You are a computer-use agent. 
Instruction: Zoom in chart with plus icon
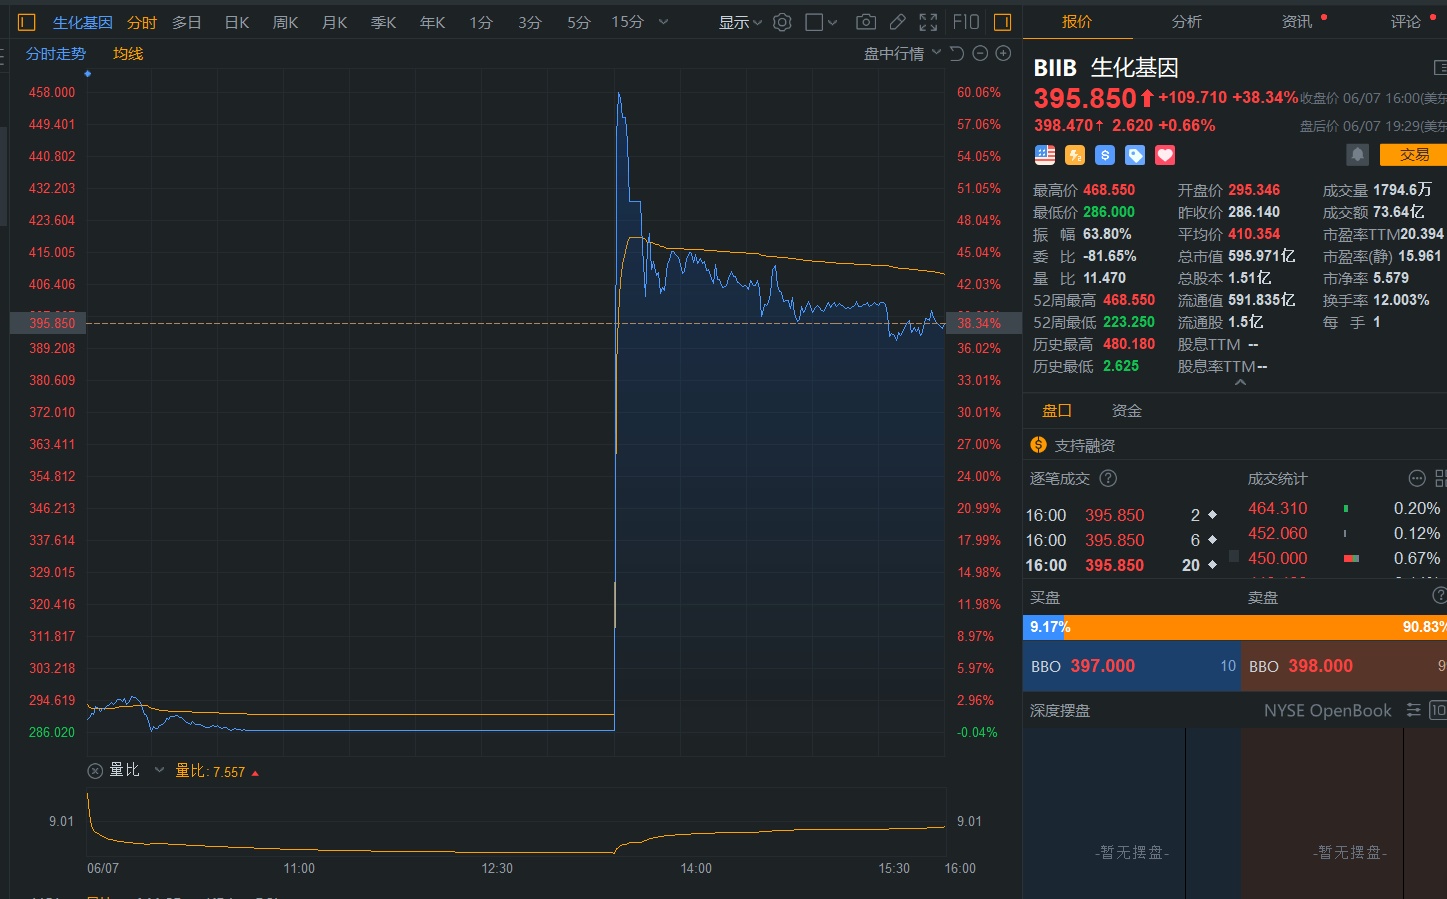coord(1003,54)
